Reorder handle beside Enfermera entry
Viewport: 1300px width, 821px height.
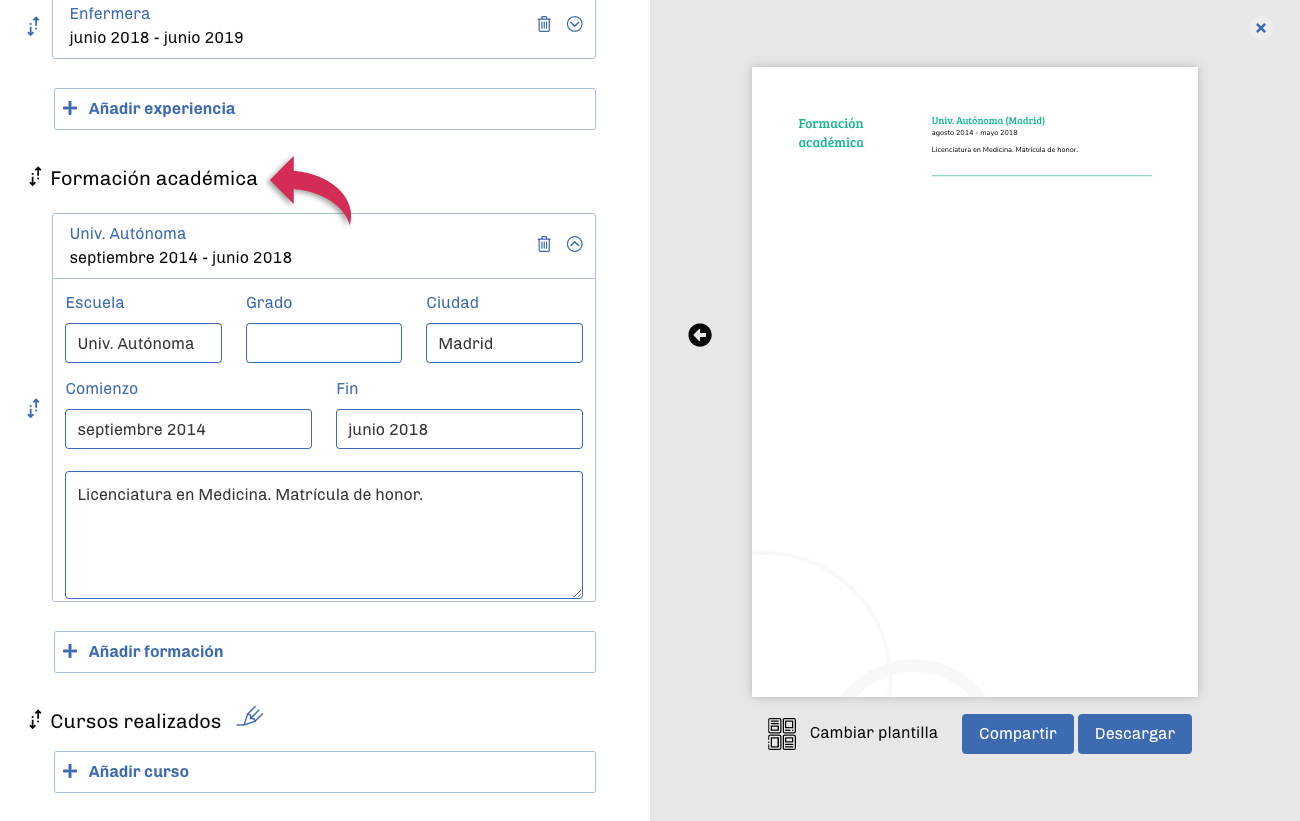pyautogui.click(x=33, y=27)
